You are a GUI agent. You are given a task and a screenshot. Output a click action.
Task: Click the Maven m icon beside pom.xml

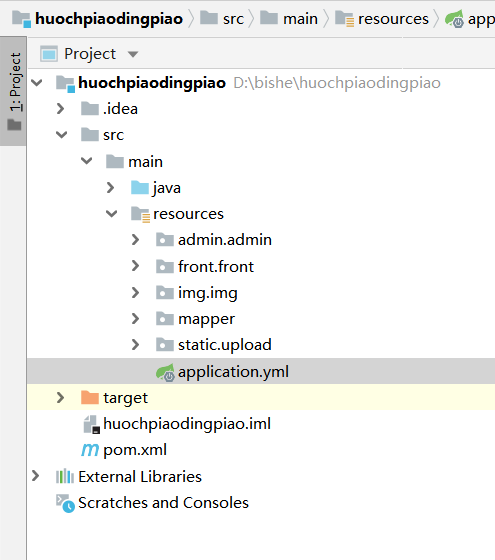click(x=90, y=450)
